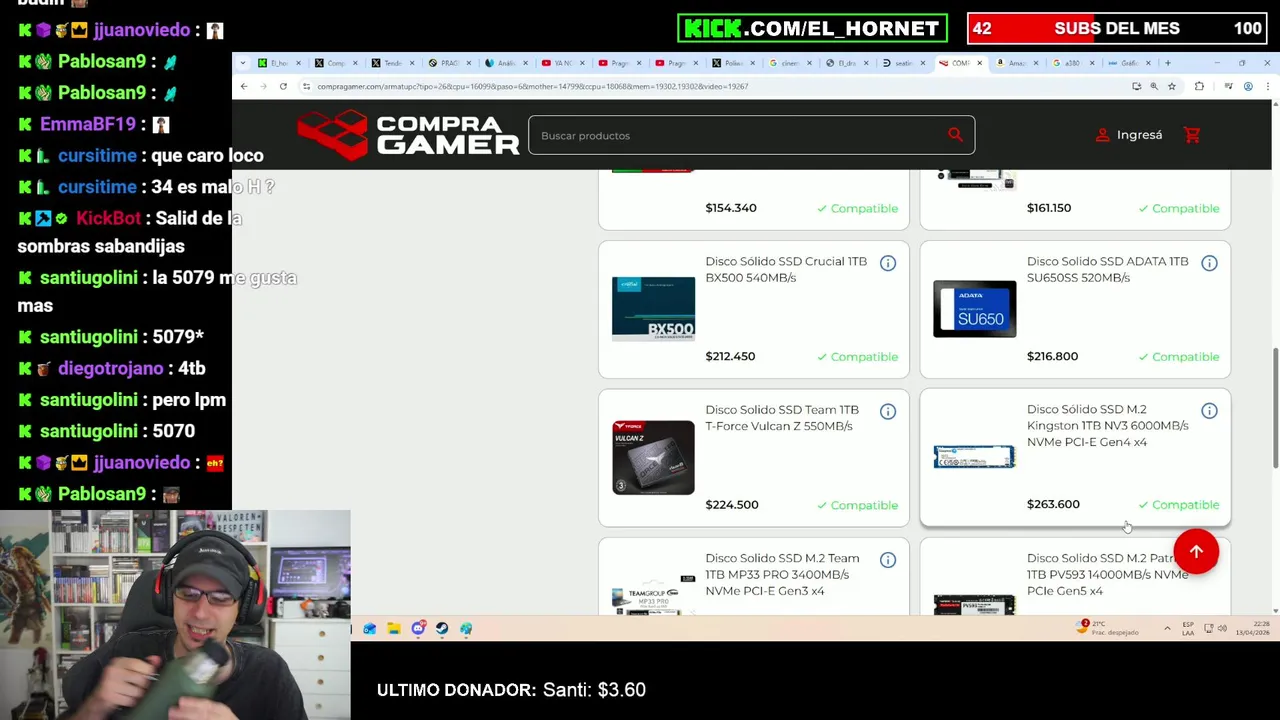Click the search magnifier icon

point(955,135)
